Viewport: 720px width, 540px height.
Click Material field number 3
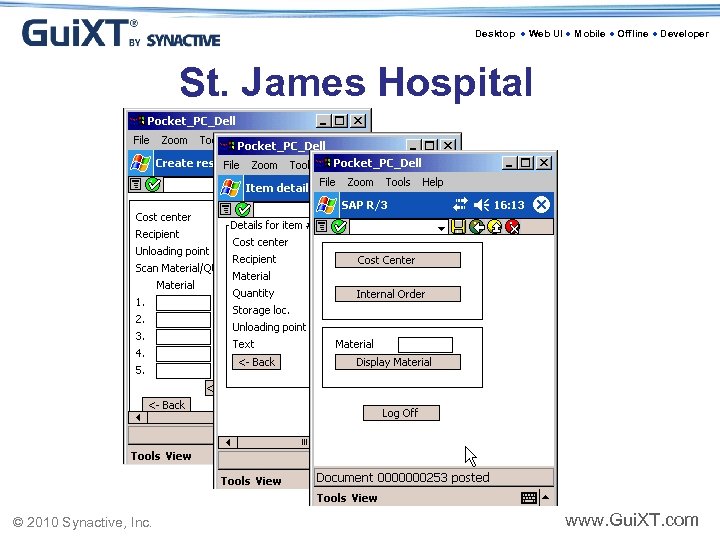click(183, 337)
